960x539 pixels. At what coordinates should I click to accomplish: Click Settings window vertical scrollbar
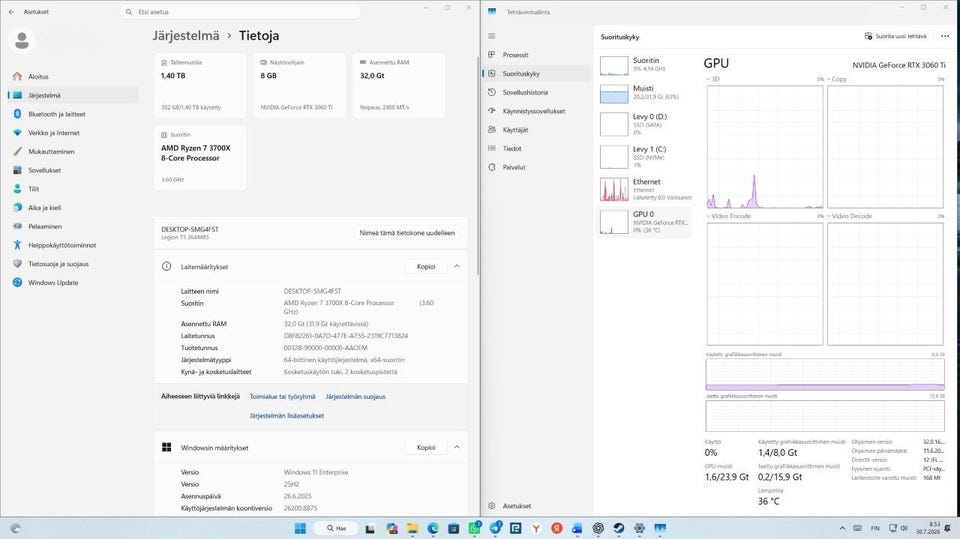[x=478, y=165]
